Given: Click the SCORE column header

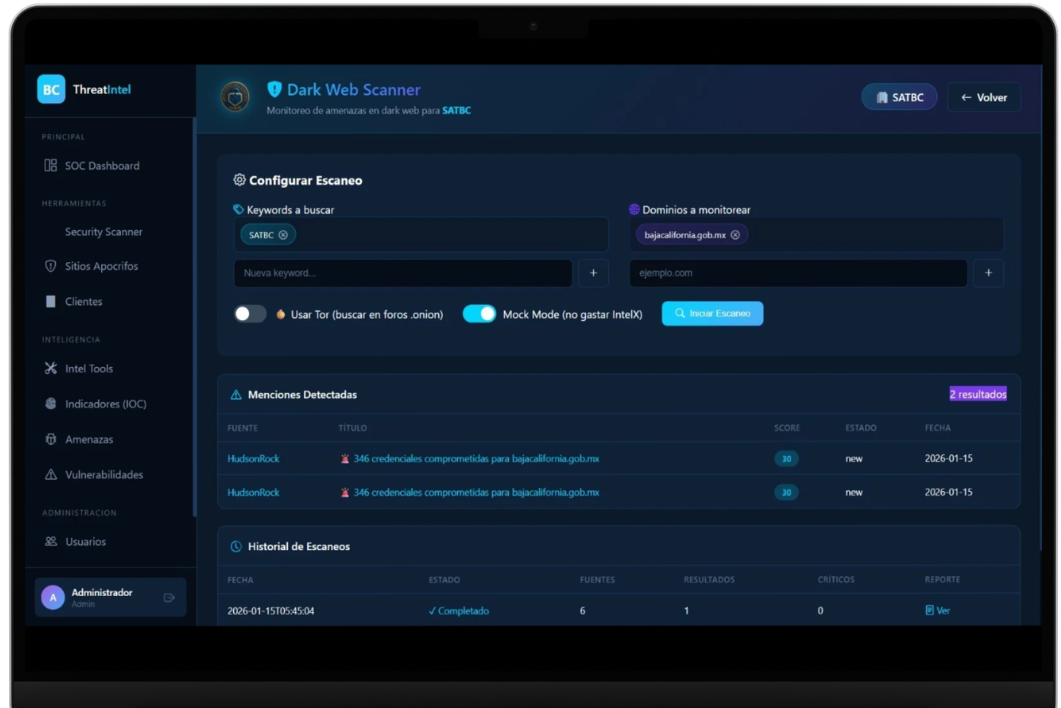Looking at the screenshot, I should pyautogui.click(x=787, y=428).
